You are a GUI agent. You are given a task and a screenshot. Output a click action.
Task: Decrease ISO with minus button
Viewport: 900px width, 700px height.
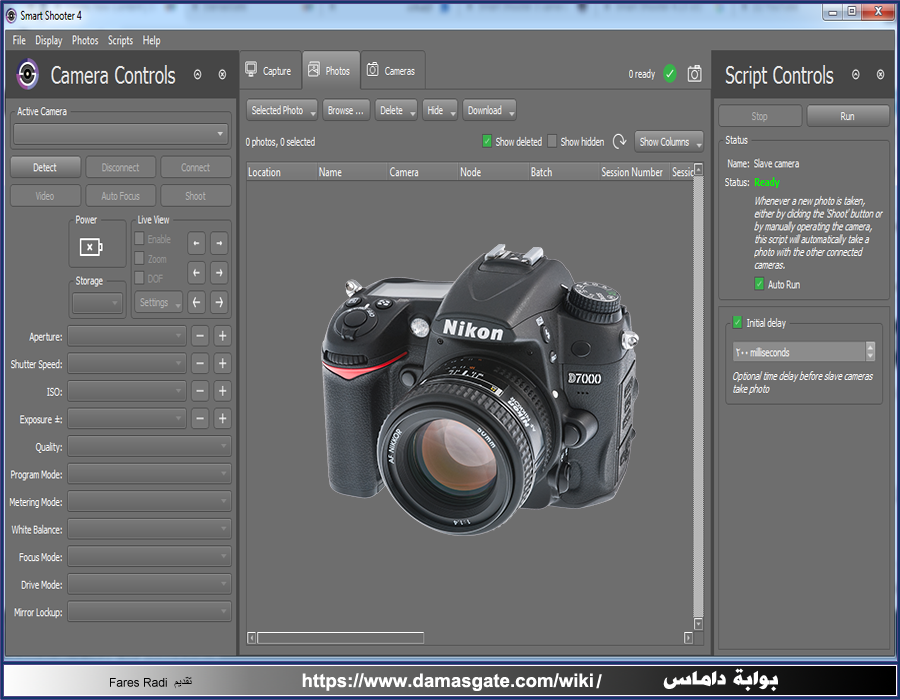coord(200,391)
